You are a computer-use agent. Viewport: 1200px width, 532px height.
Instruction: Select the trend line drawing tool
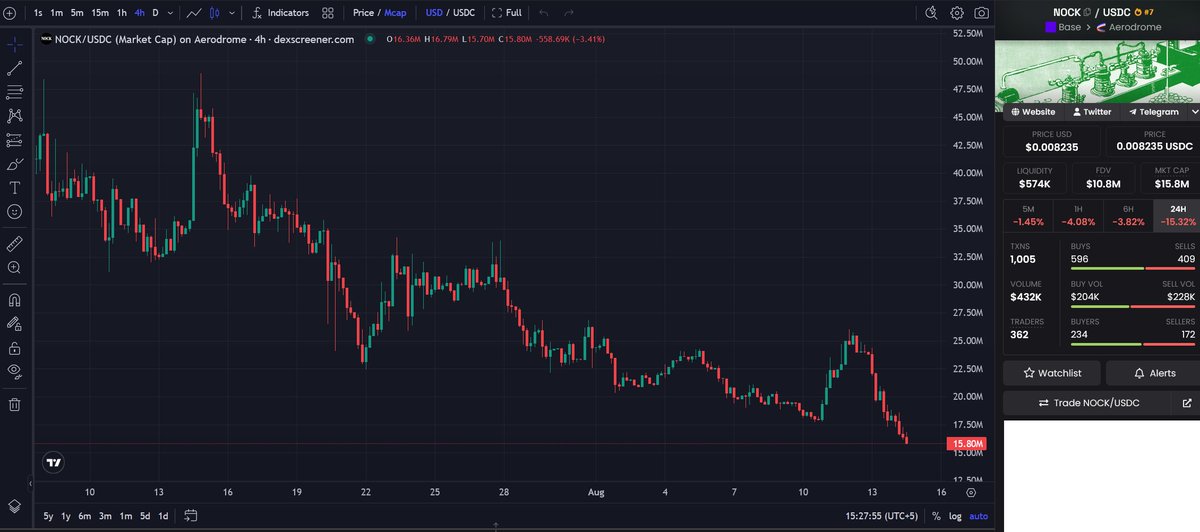(x=15, y=68)
